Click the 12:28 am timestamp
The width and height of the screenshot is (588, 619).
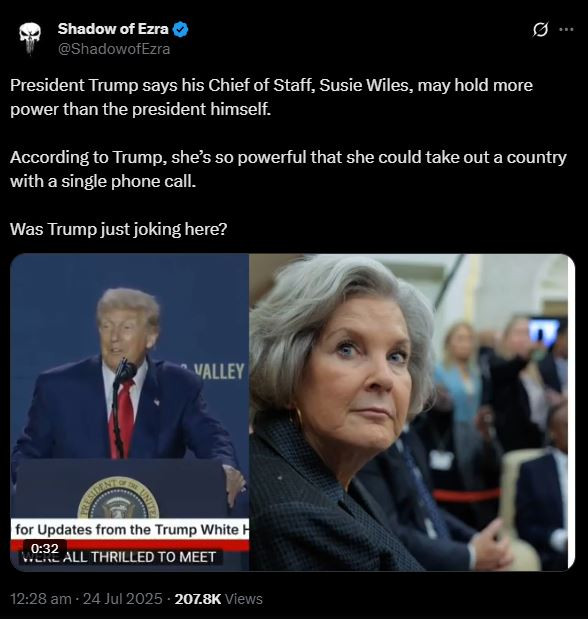tap(41, 599)
